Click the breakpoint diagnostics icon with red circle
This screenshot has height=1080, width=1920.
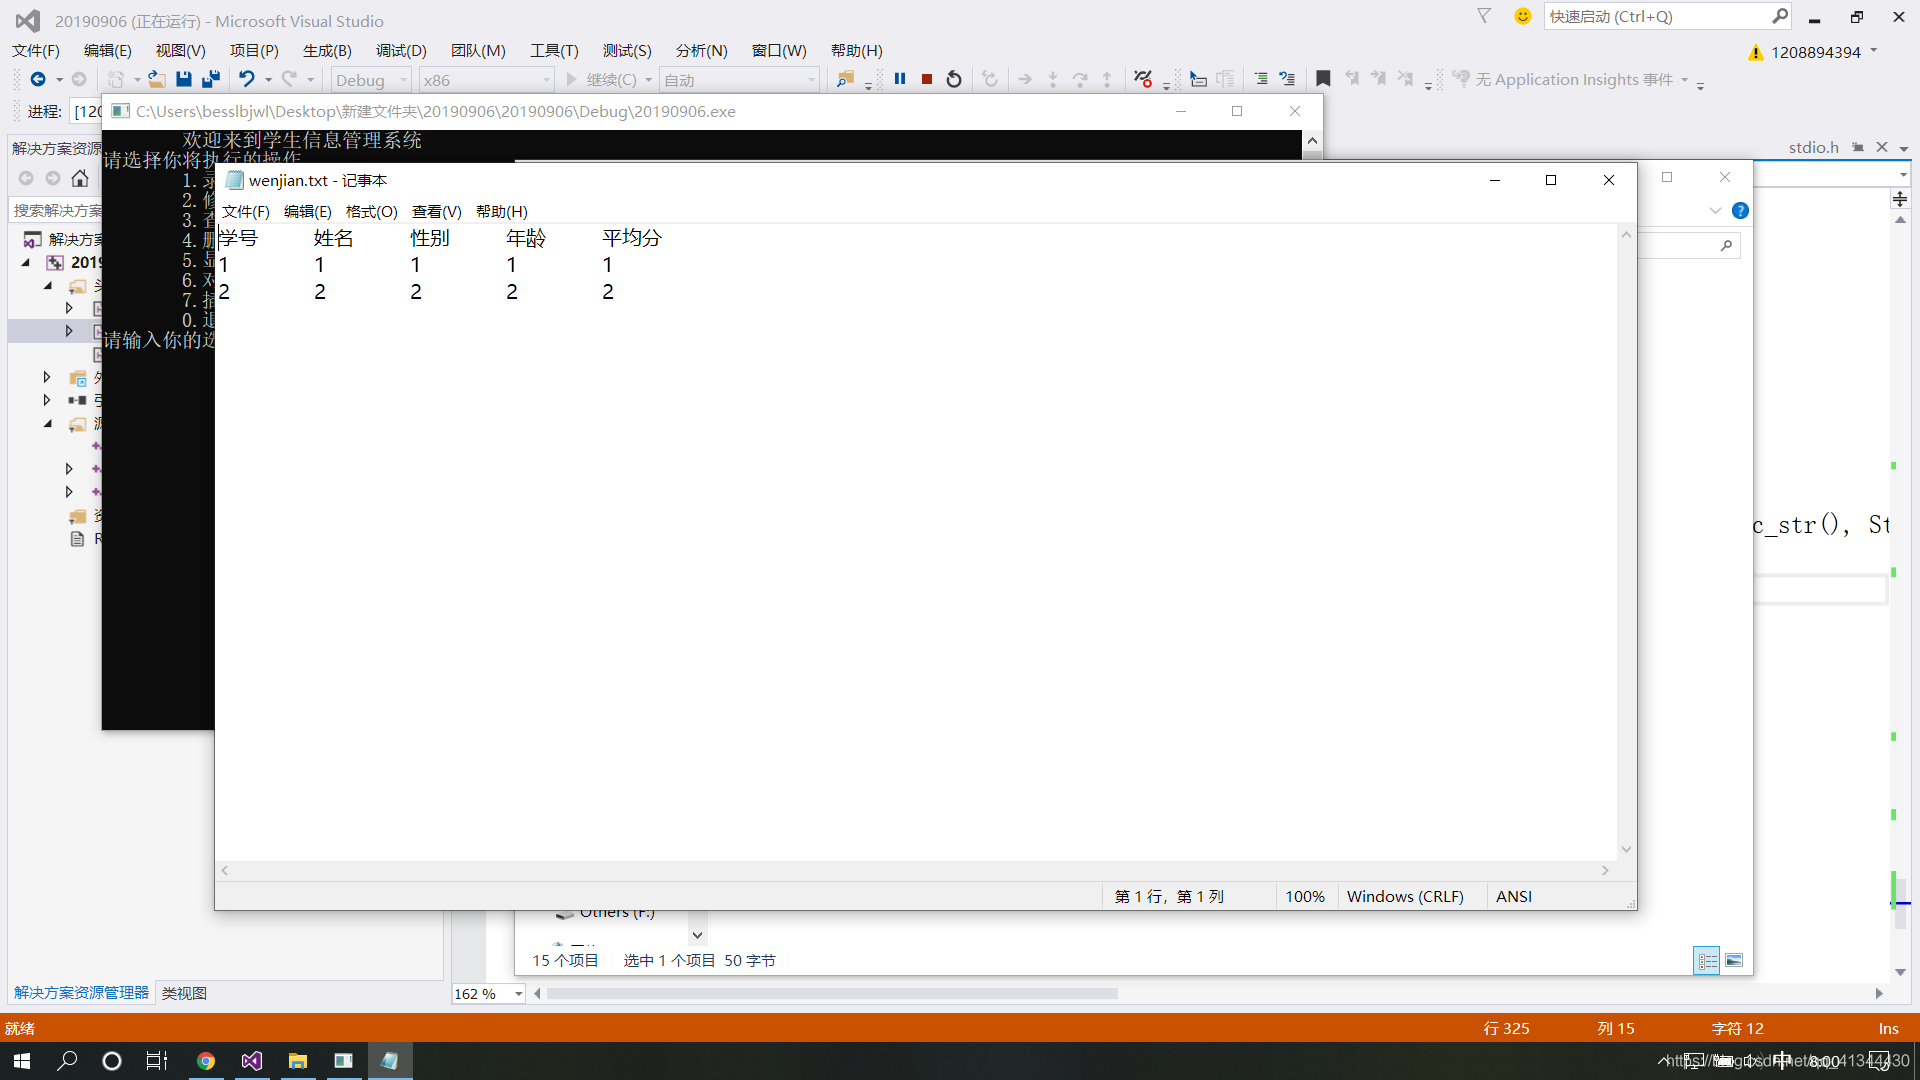pyautogui.click(x=1143, y=79)
